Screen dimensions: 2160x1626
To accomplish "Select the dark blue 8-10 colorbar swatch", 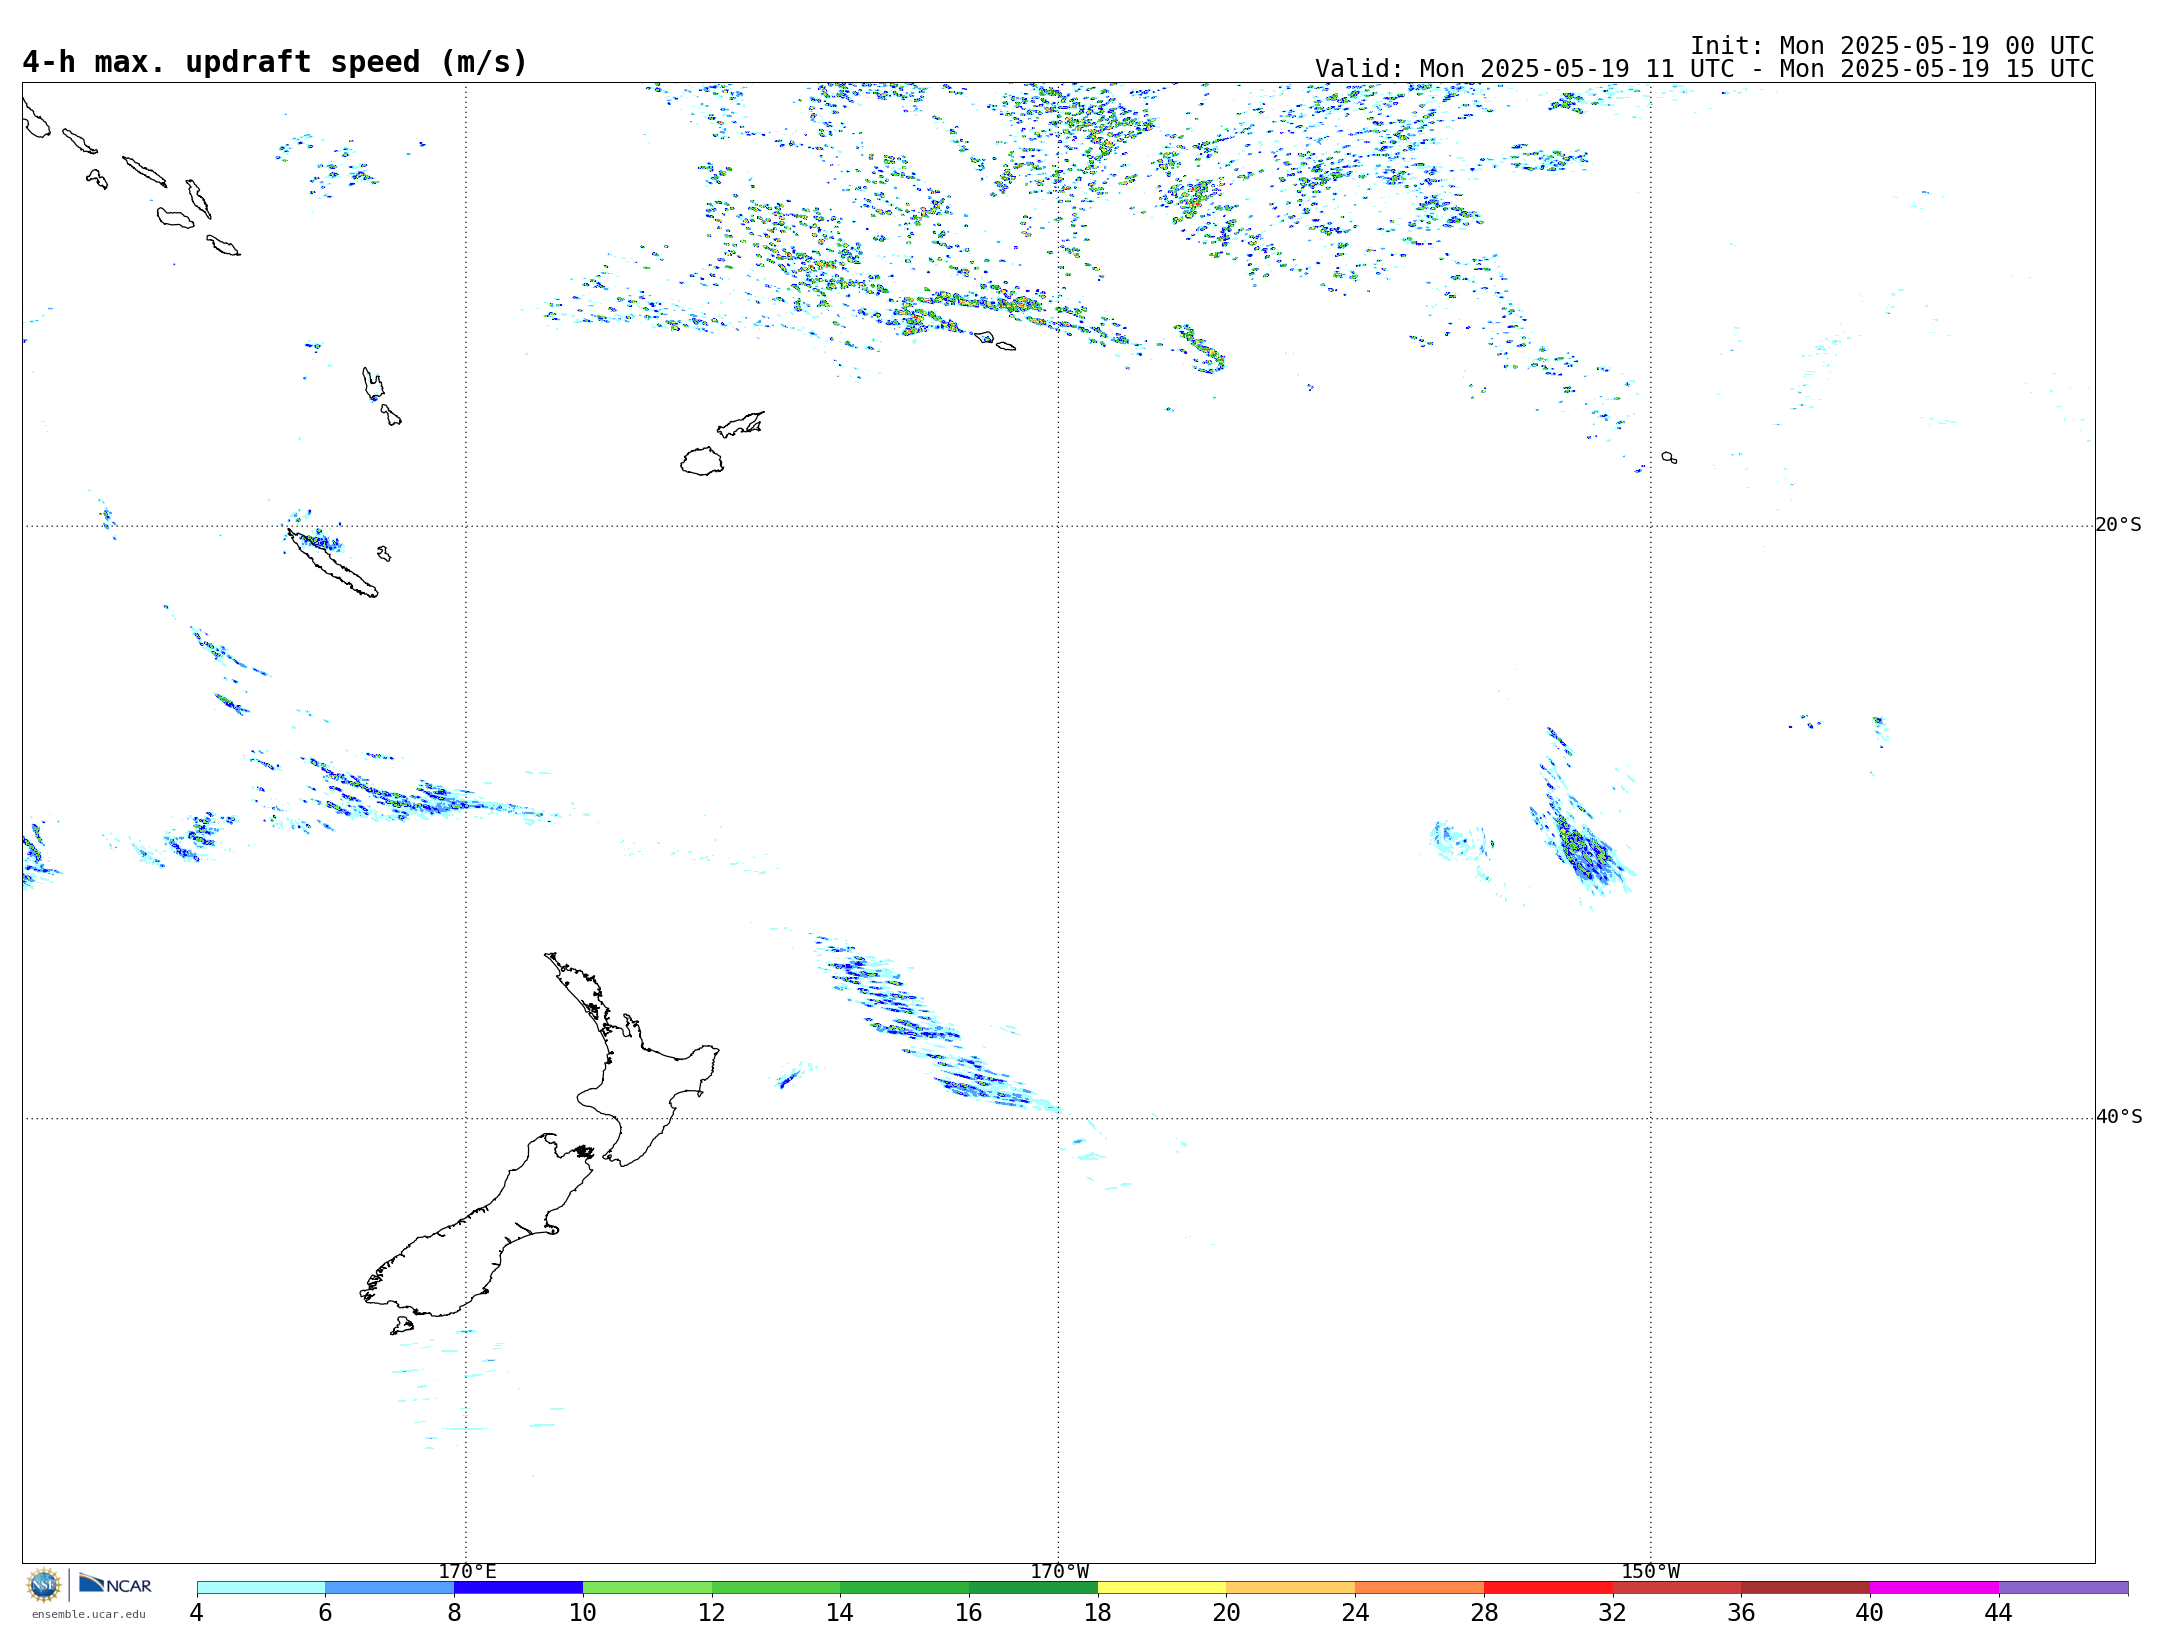I will click(518, 1588).
